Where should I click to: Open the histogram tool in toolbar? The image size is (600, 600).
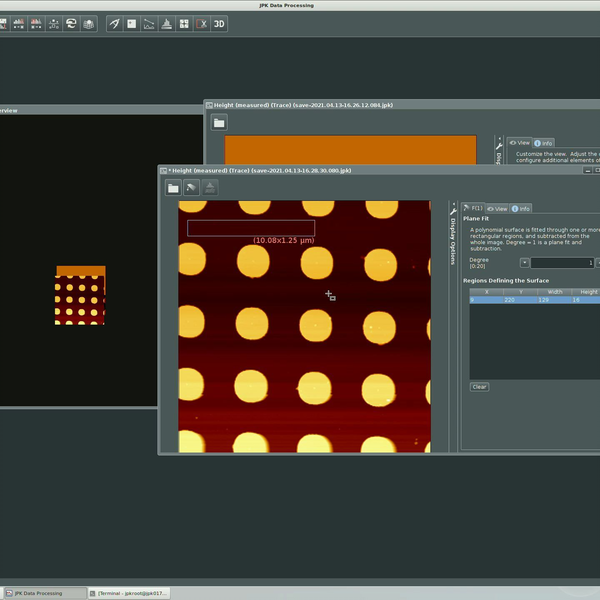pos(166,23)
